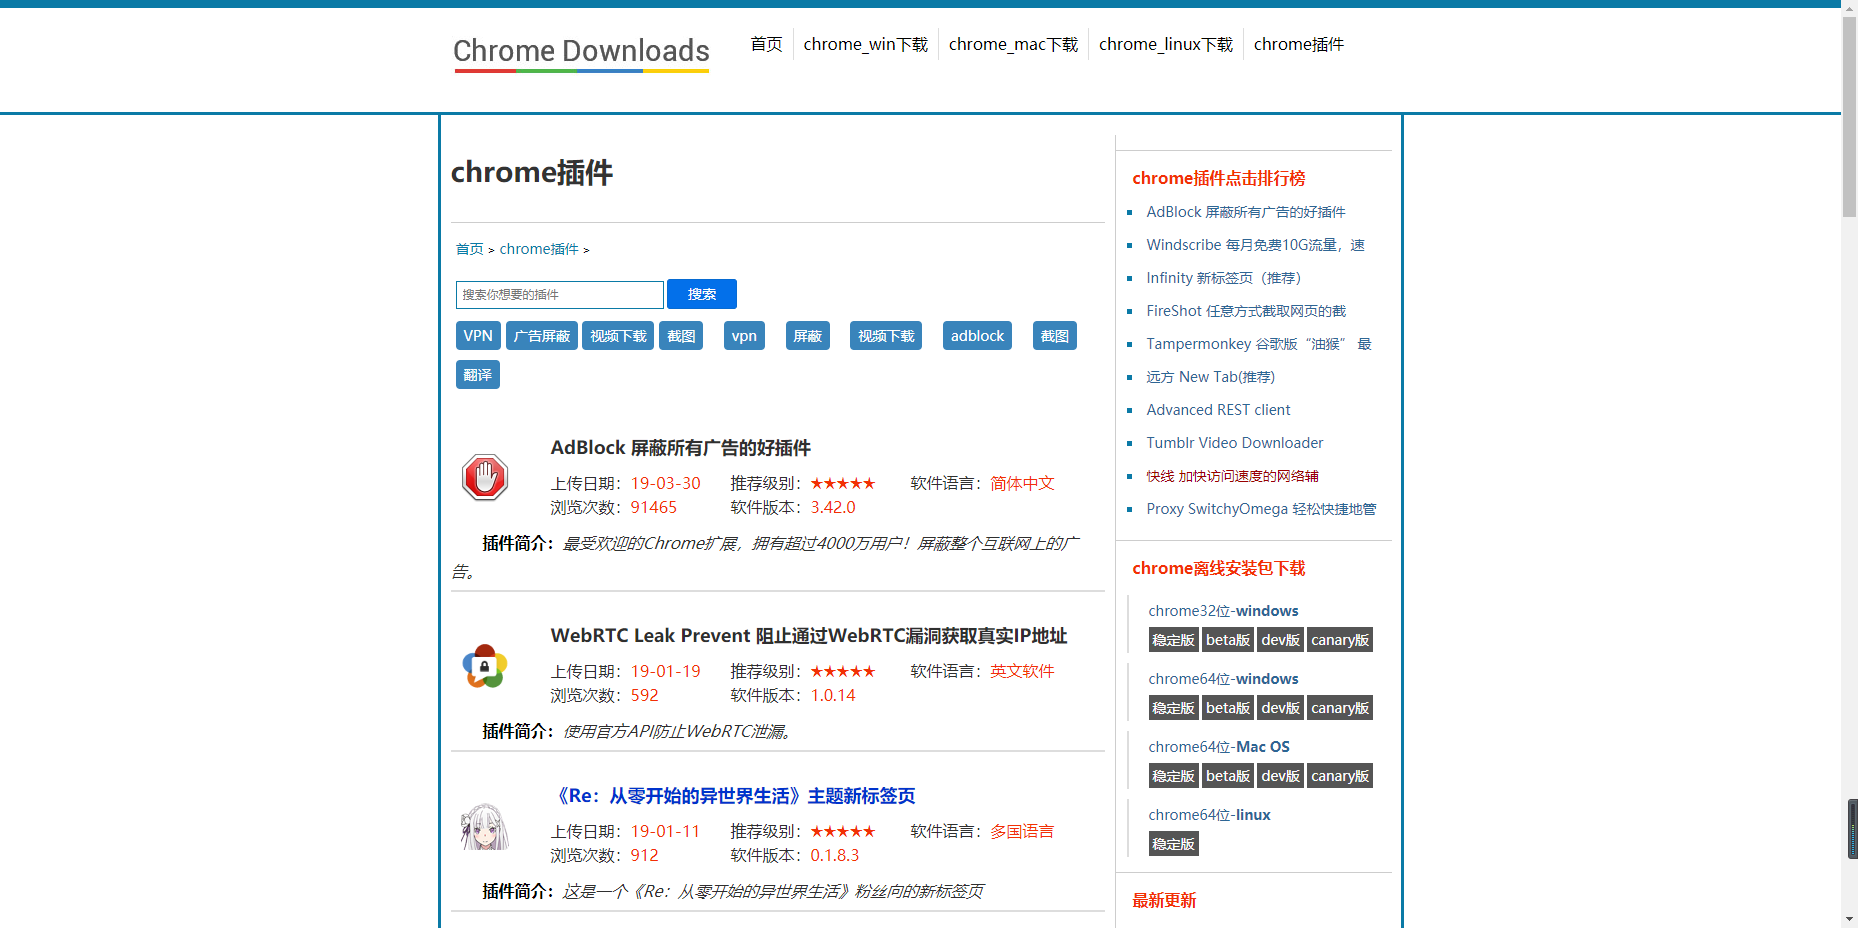Open the chrome_linux下载 nav item
The height and width of the screenshot is (928, 1858).
tap(1166, 44)
